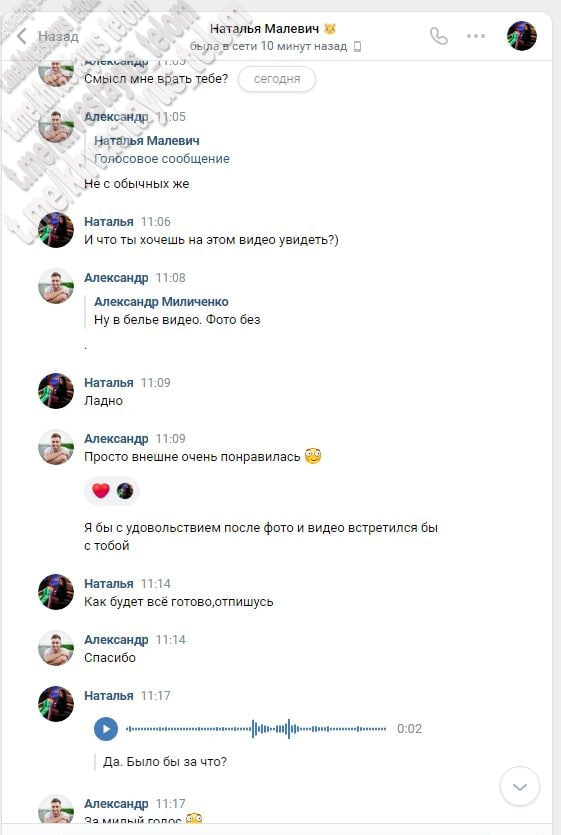Open the сегодня date badge
The height and width of the screenshot is (835, 561).
coord(277,79)
